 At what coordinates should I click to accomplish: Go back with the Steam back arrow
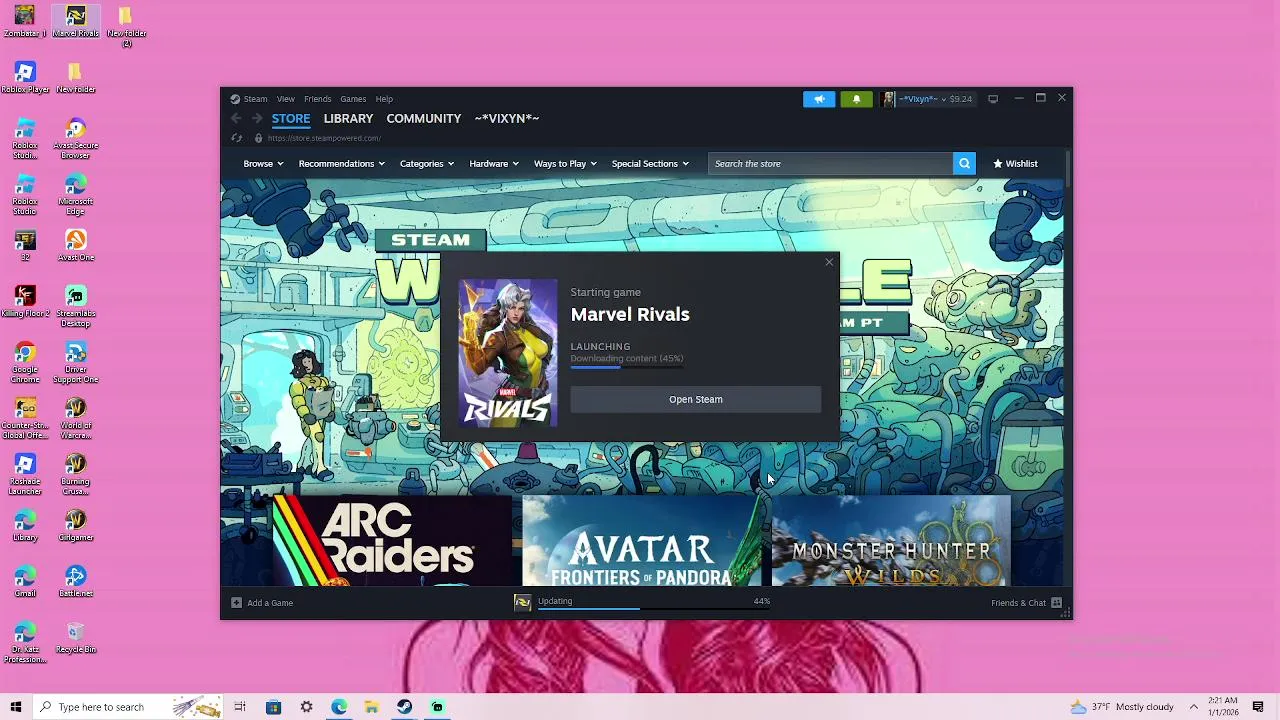click(237, 119)
